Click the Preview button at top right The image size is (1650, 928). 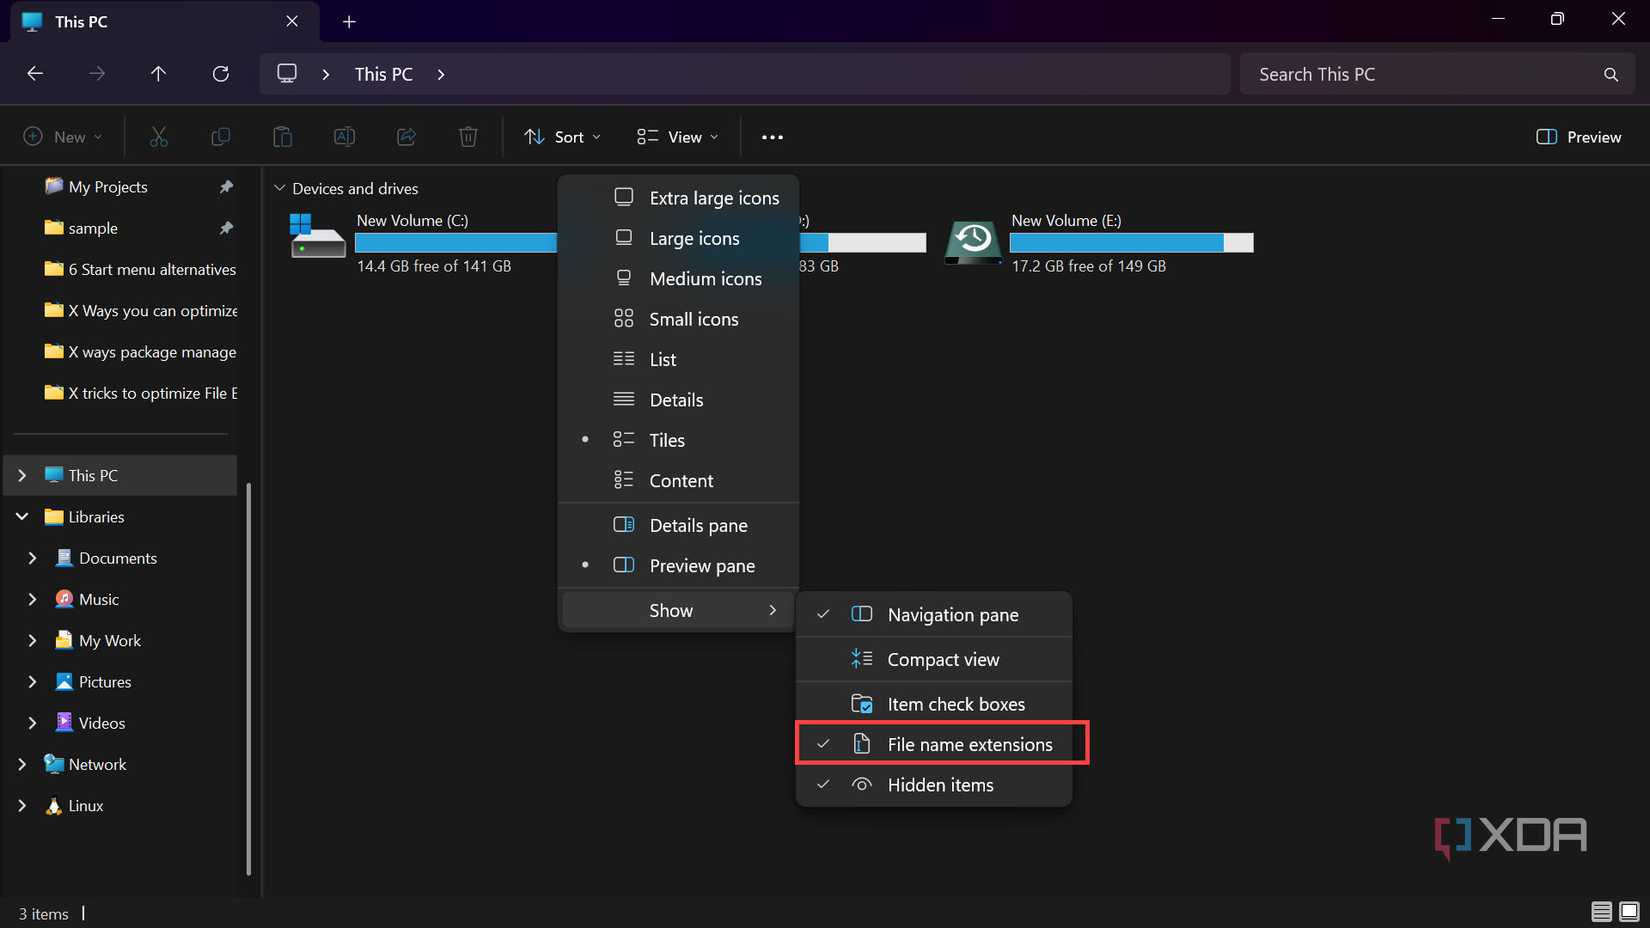click(x=1579, y=137)
